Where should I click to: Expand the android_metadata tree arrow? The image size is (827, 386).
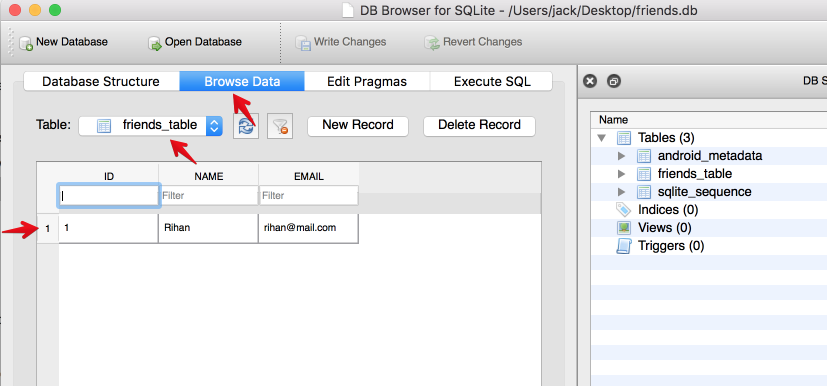coord(621,156)
